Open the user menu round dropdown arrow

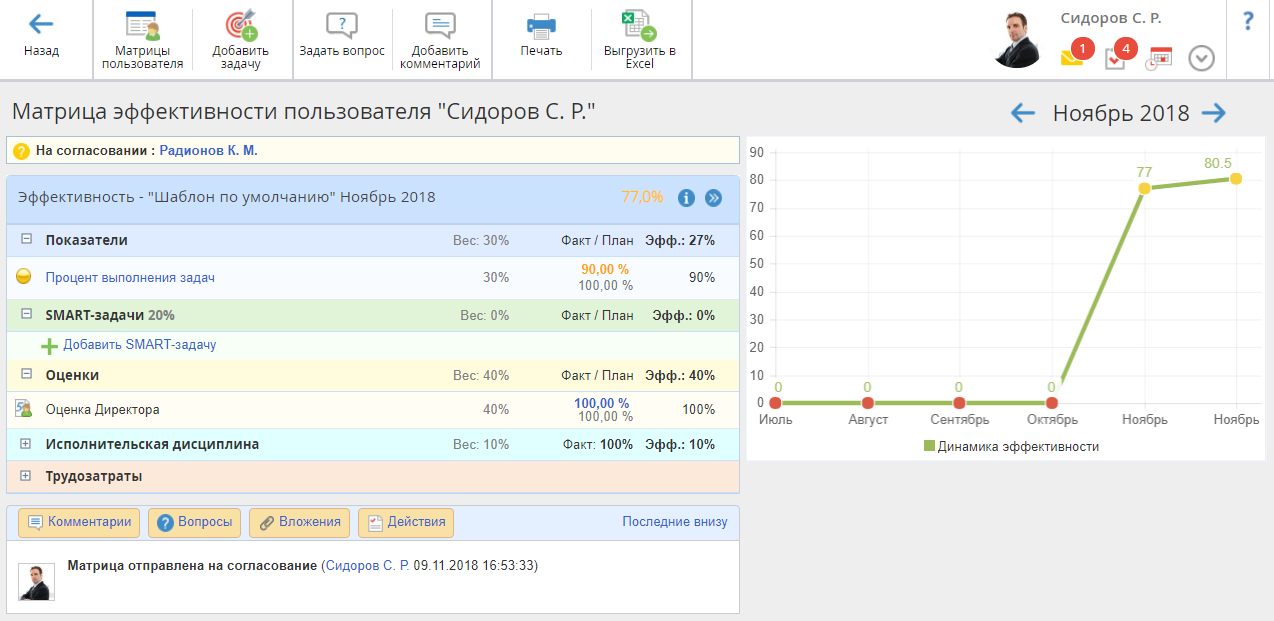[x=1201, y=59]
